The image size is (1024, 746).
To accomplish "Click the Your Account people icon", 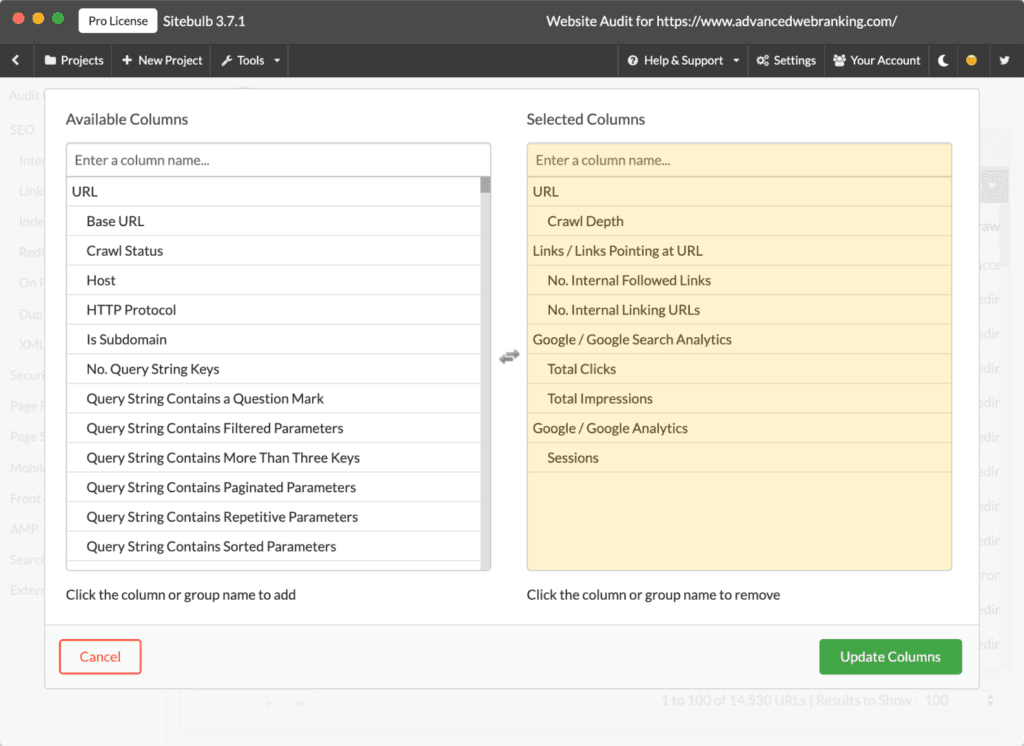I will click(x=839, y=60).
